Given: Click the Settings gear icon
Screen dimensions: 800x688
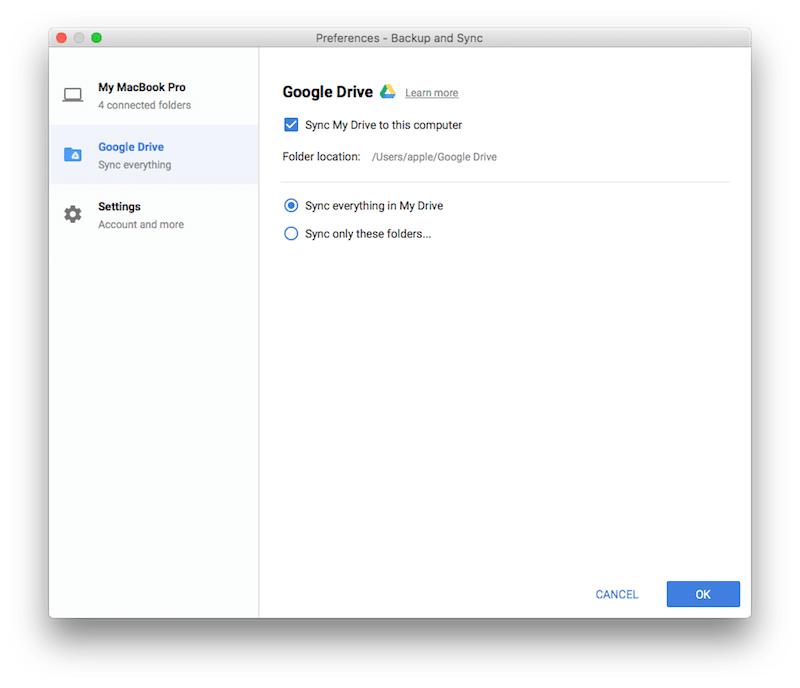Looking at the screenshot, I should 73,214.
